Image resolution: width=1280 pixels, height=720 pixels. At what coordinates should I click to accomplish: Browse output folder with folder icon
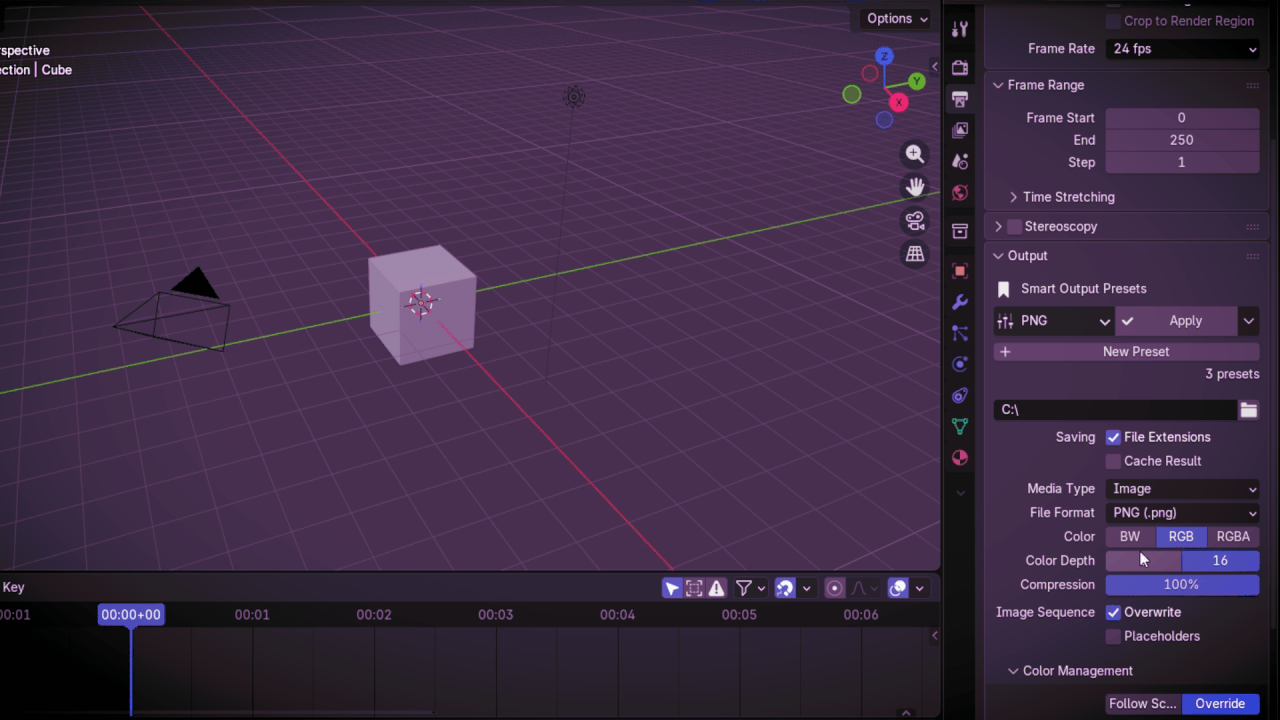click(1248, 409)
